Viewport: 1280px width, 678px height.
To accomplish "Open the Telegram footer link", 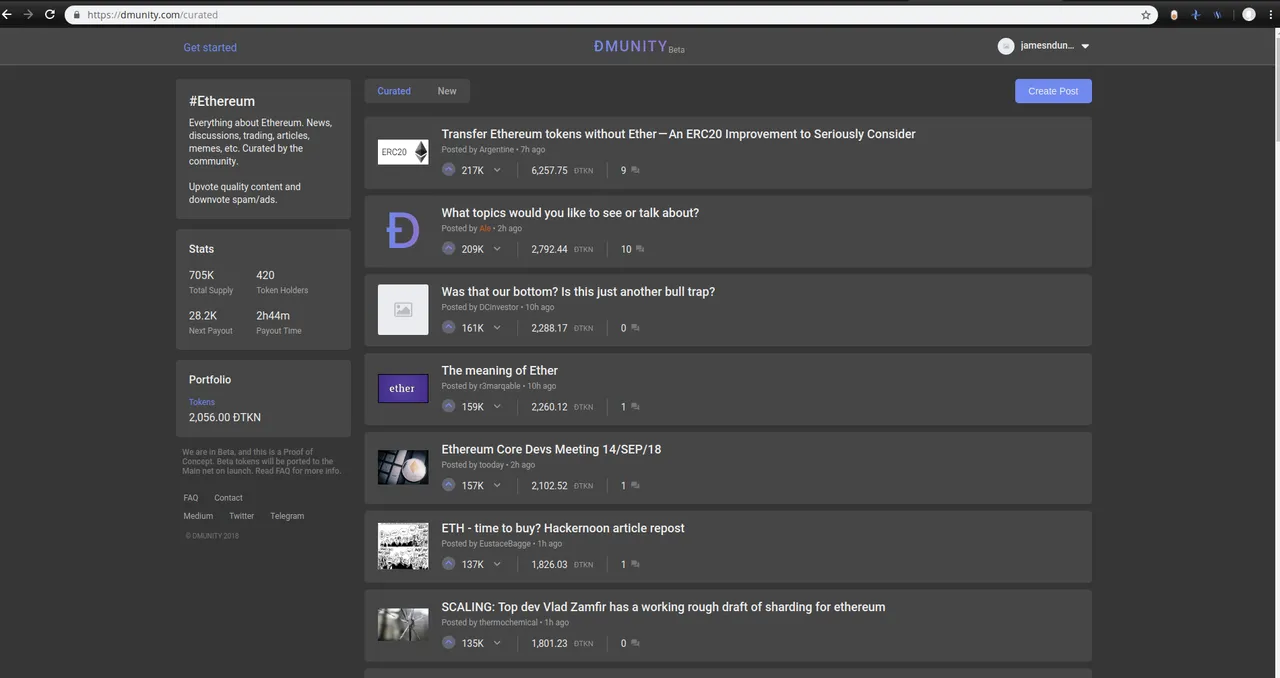I will pos(287,516).
